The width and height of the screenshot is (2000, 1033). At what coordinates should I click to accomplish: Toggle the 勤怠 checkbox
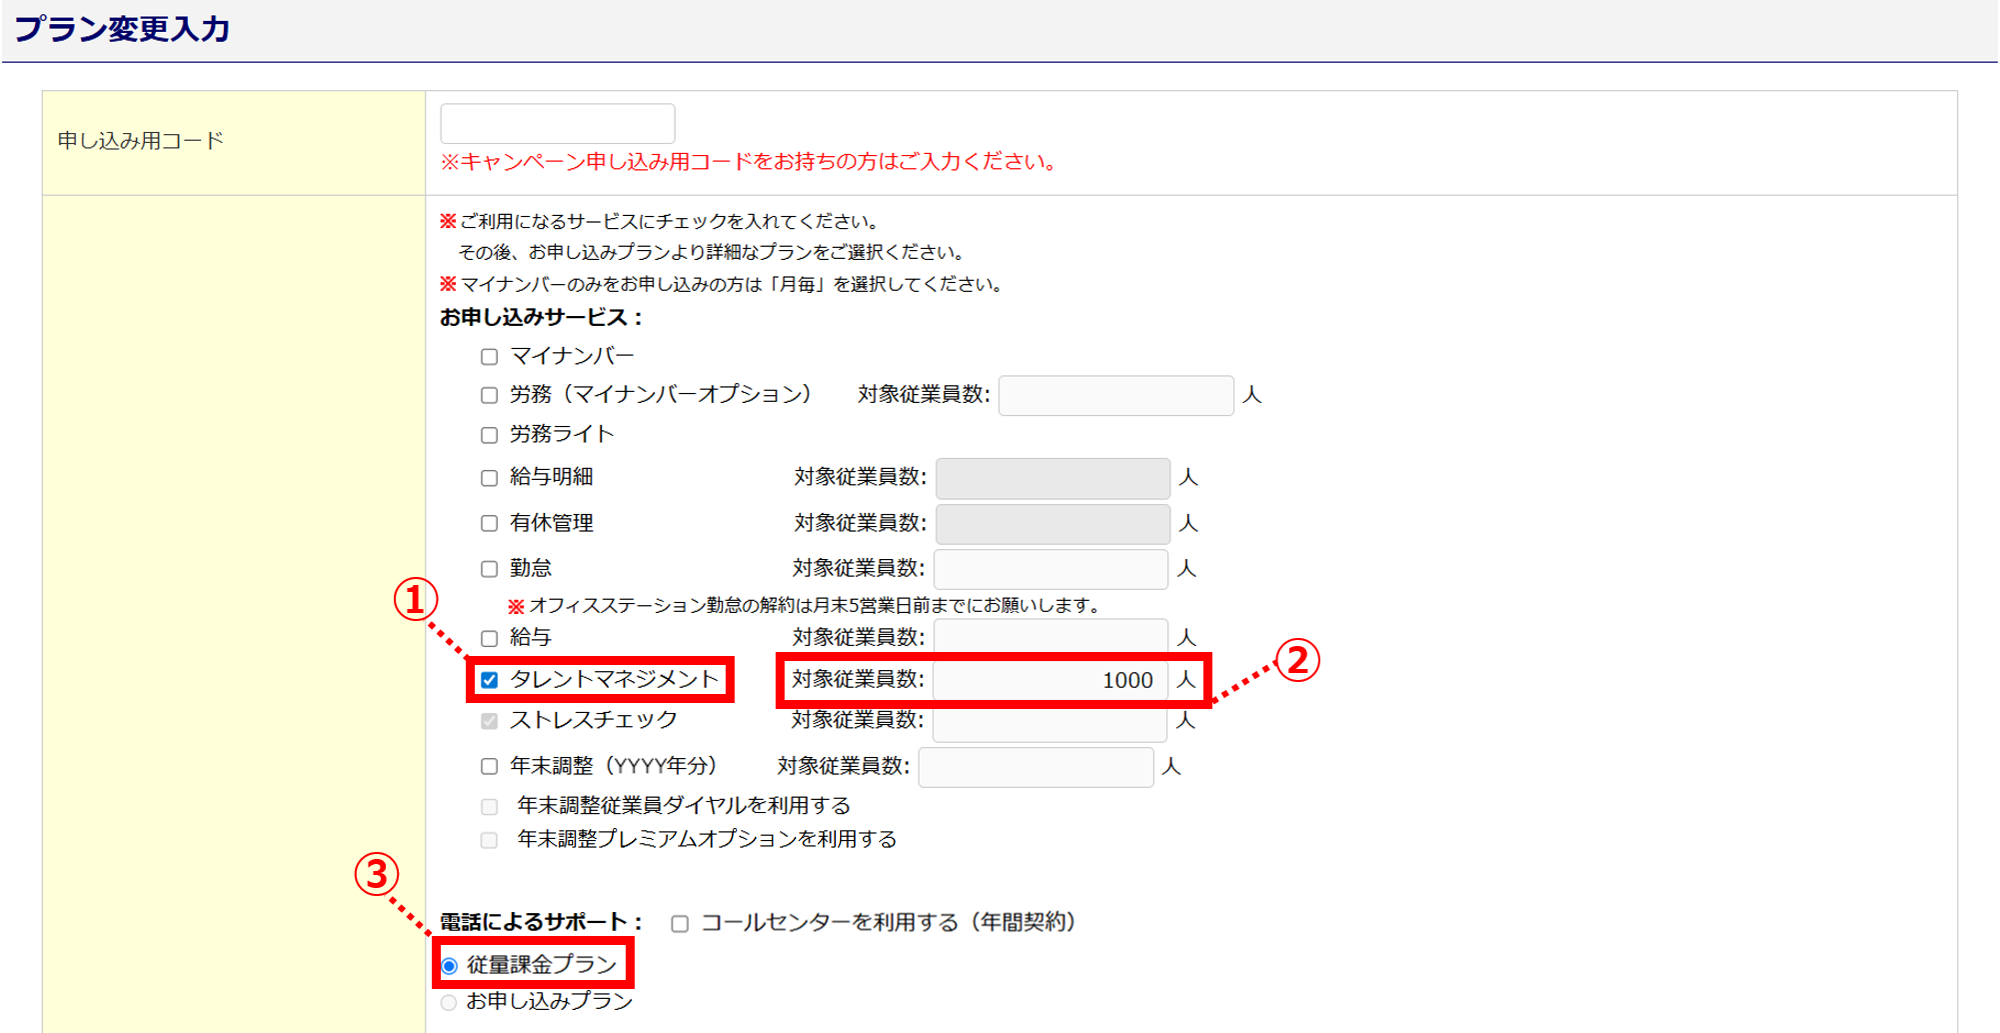[x=489, y=569]
